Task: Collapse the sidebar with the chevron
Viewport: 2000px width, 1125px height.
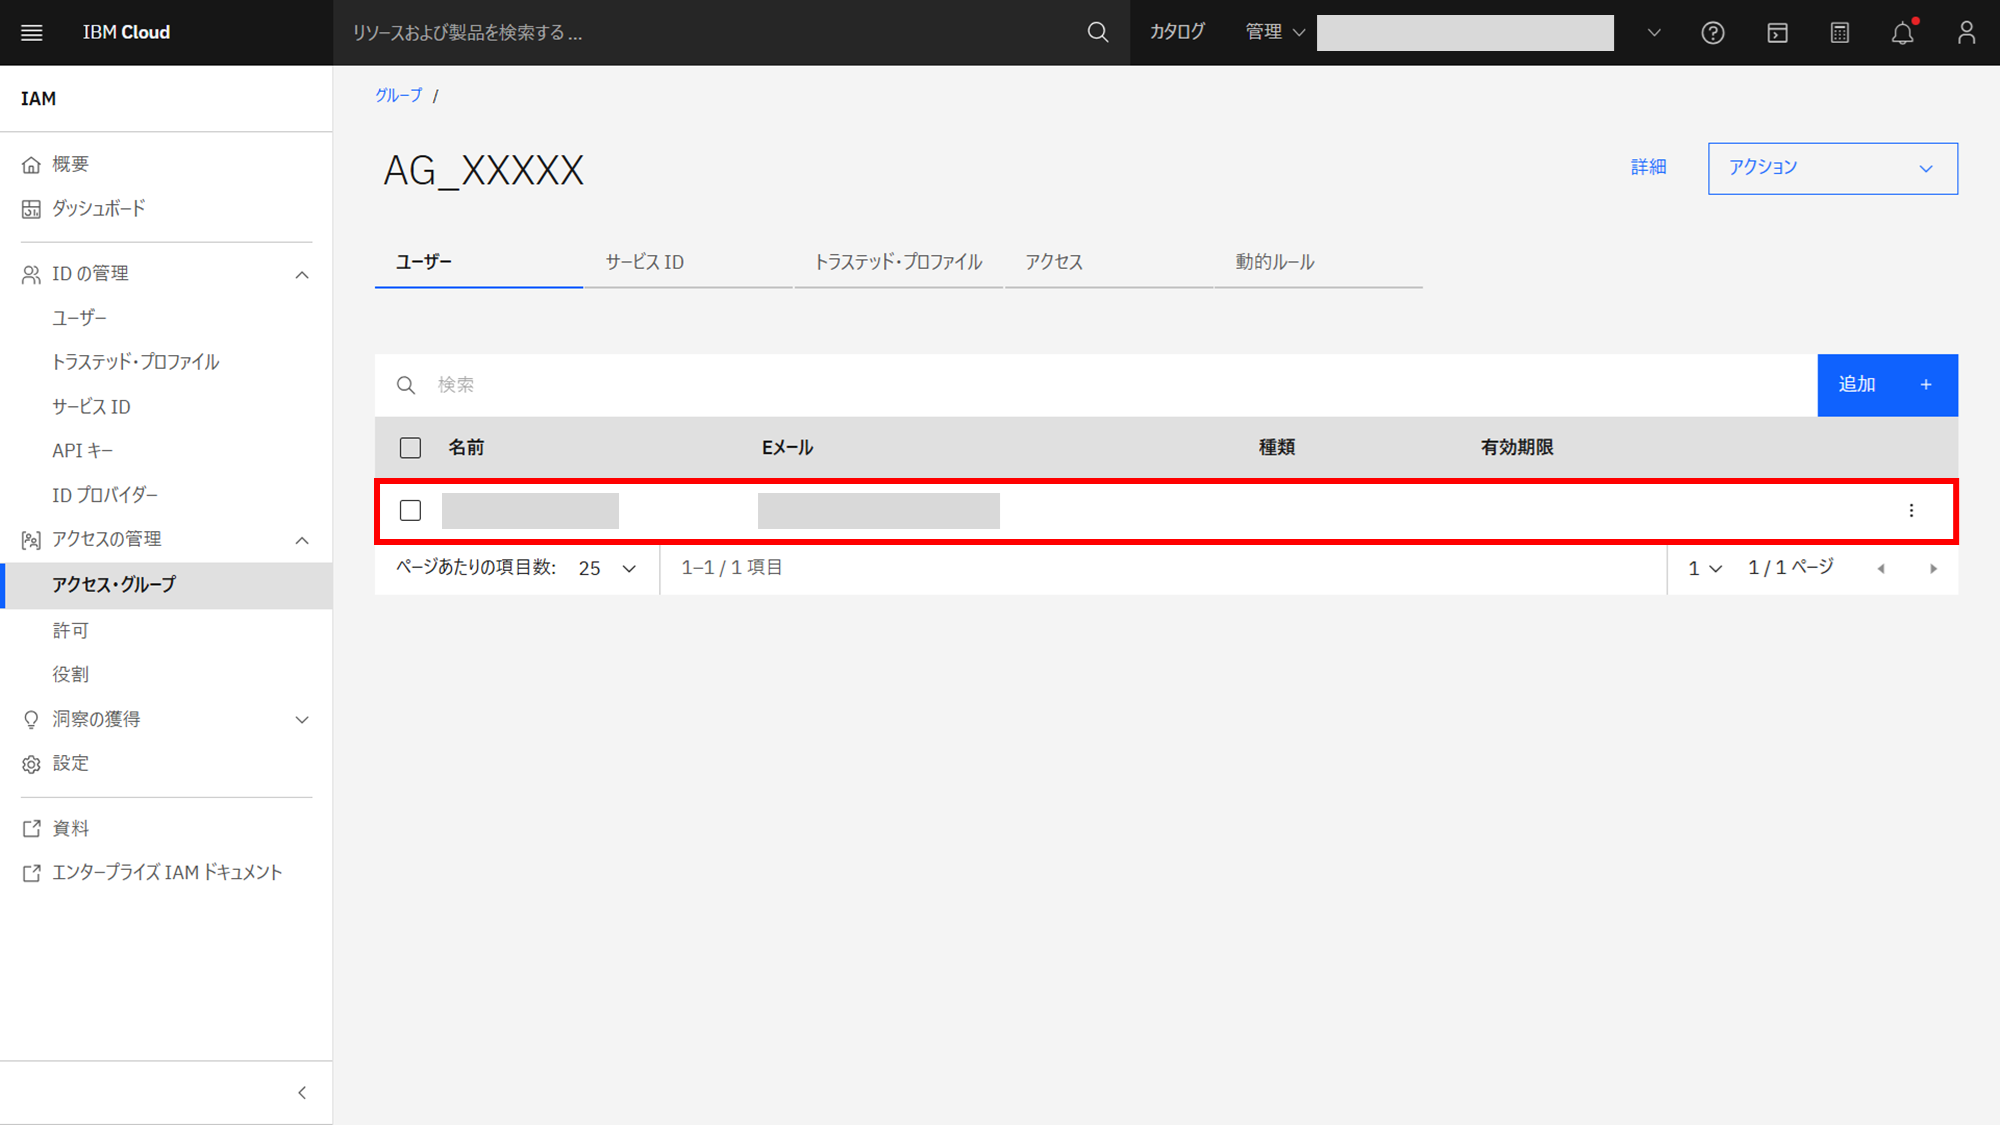Action: (302, 1093)
